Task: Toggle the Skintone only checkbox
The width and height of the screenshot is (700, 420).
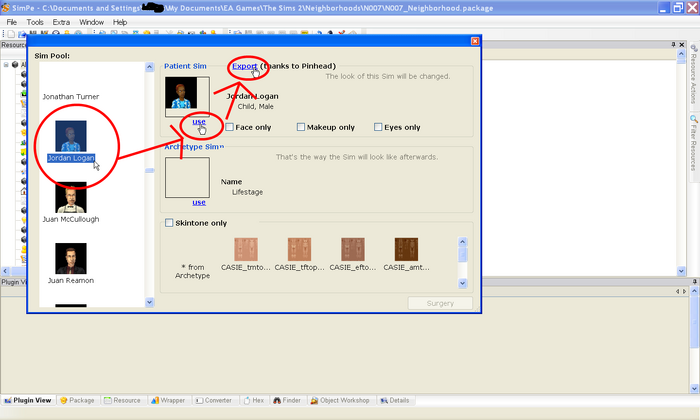Action: (169, 223)
